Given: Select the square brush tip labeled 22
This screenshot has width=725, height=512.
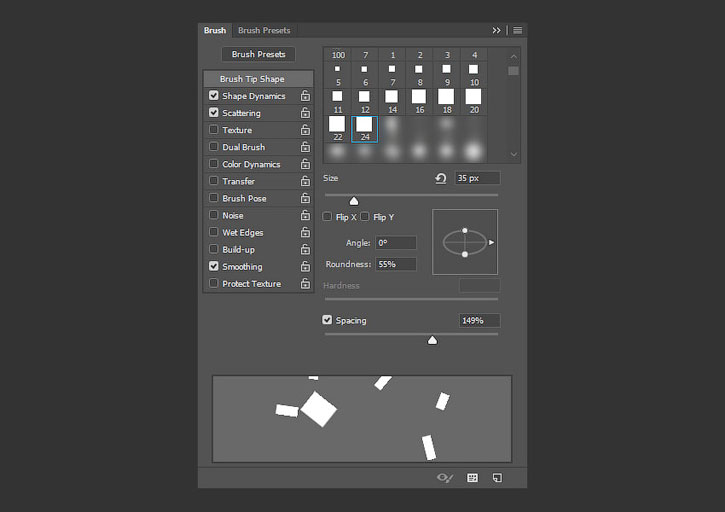Looking at the screenshot, I should pyautogui.click(x=337, y=129).
